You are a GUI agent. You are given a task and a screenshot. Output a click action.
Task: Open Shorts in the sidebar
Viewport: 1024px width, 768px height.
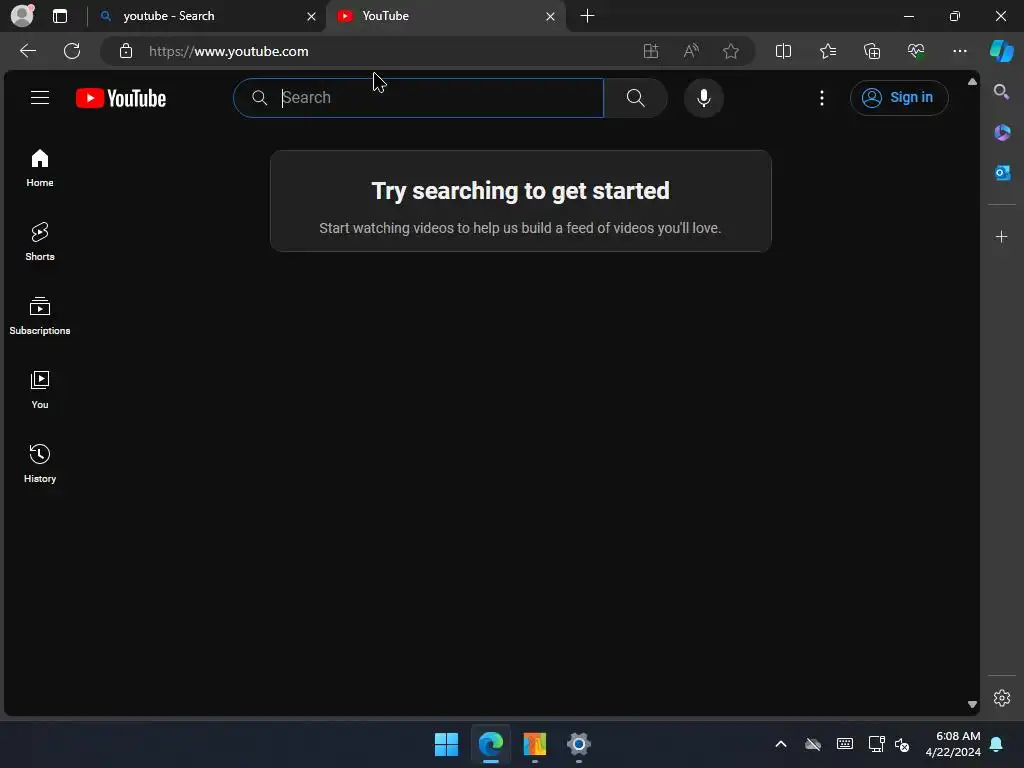40,242
